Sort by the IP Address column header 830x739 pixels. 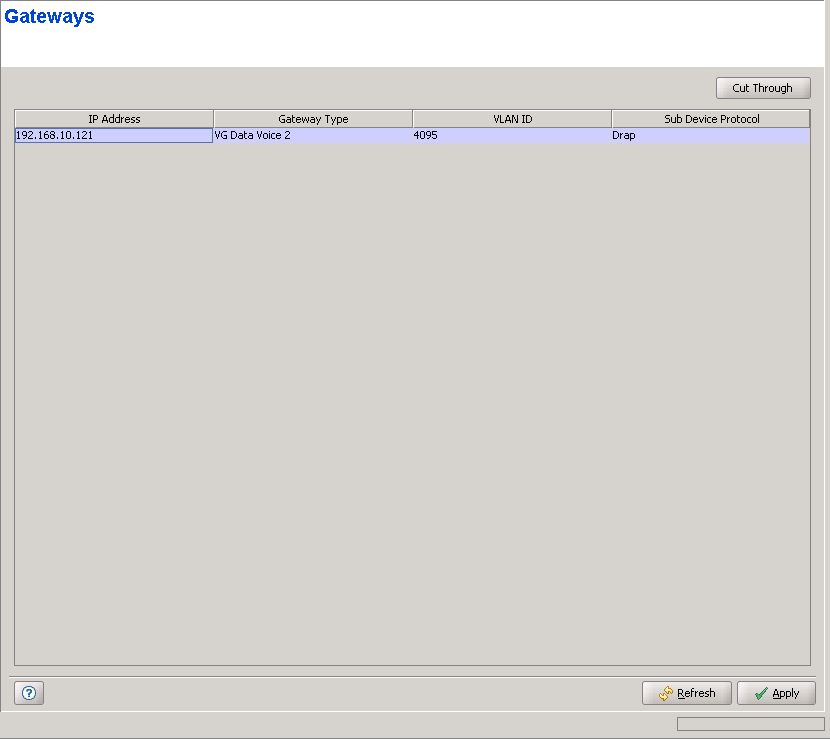pos(114,119)
